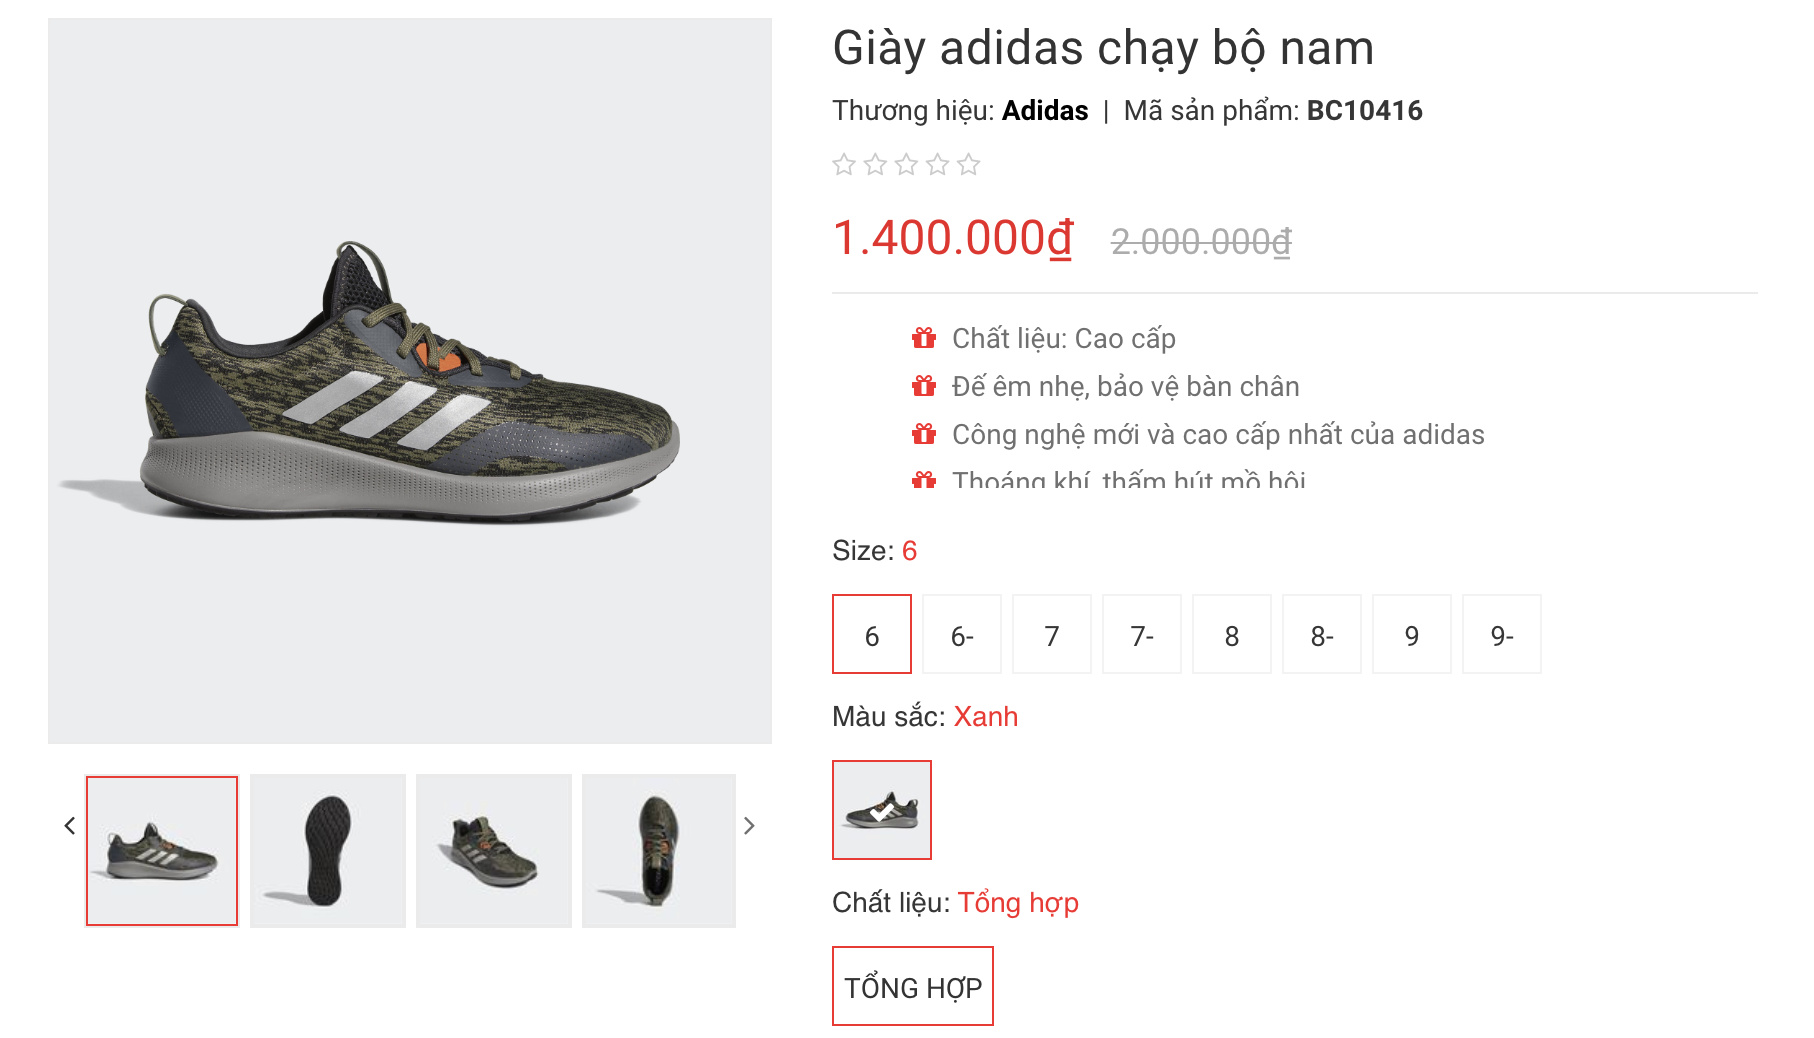
Task: Select TỔNG HỢP material option
Action: 913,987
